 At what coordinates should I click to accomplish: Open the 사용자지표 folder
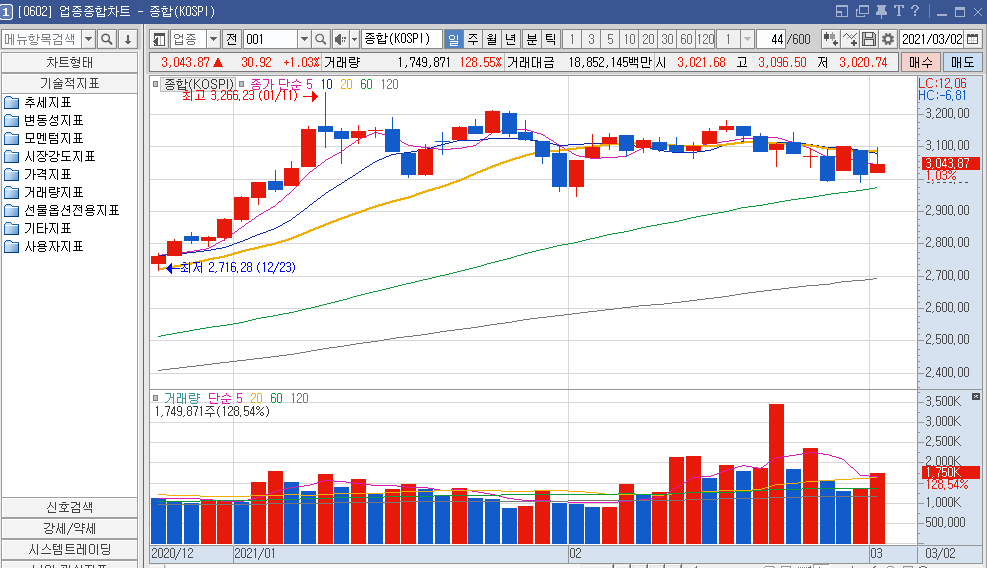[x=43, y=247]
